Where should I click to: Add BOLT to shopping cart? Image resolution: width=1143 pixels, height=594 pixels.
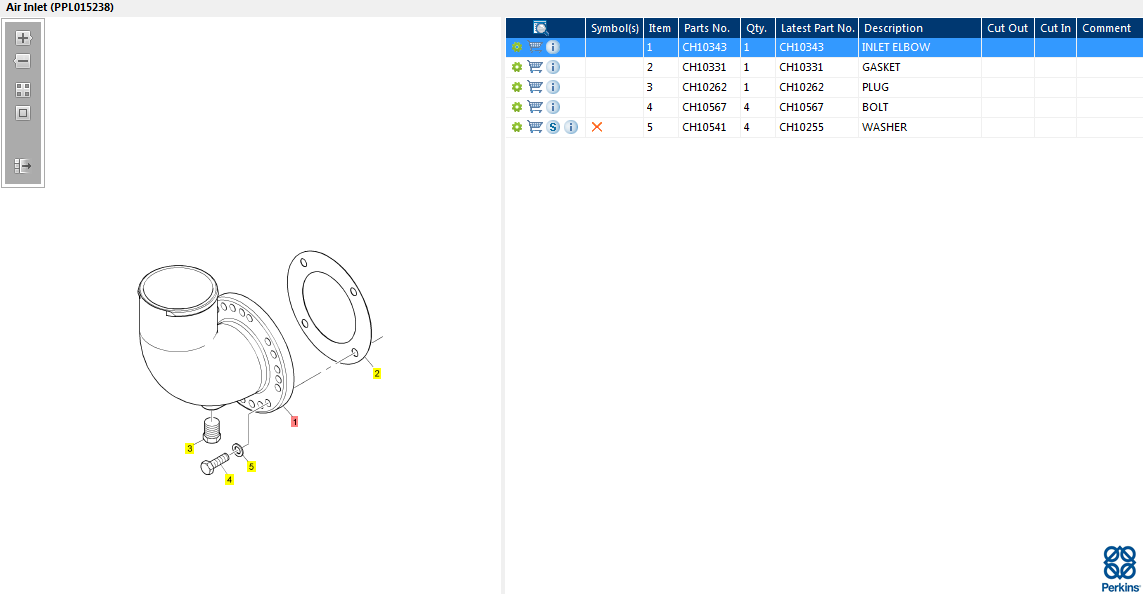point(535,107)
